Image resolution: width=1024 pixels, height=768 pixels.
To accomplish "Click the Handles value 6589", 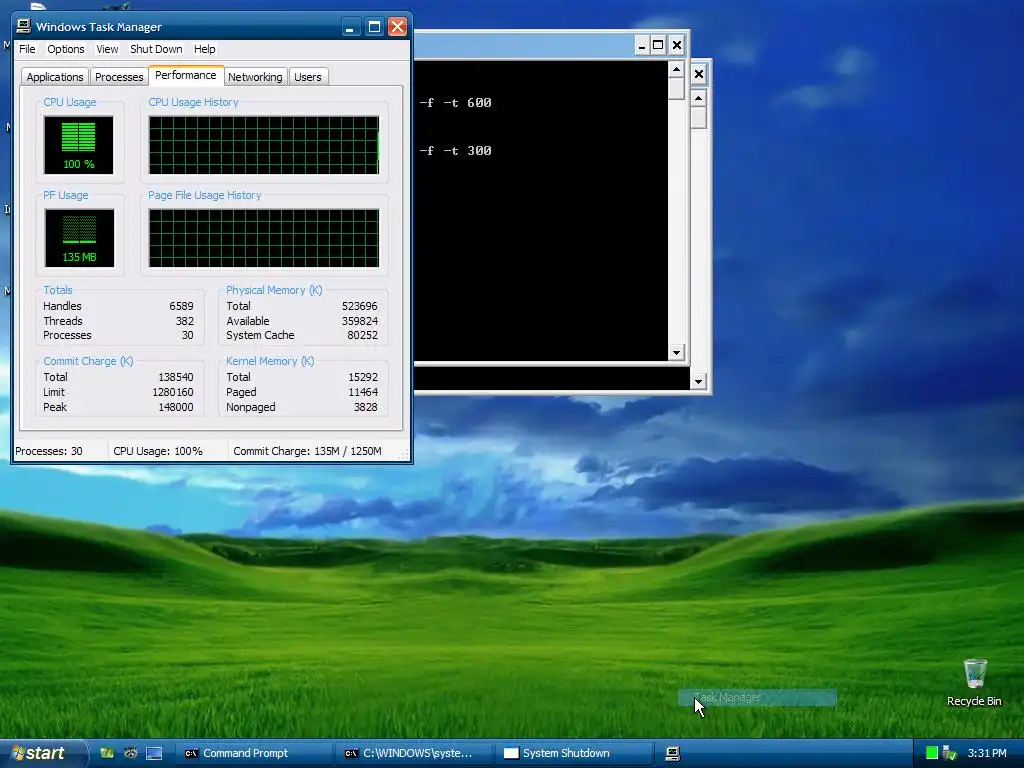I will coord(181,306).
